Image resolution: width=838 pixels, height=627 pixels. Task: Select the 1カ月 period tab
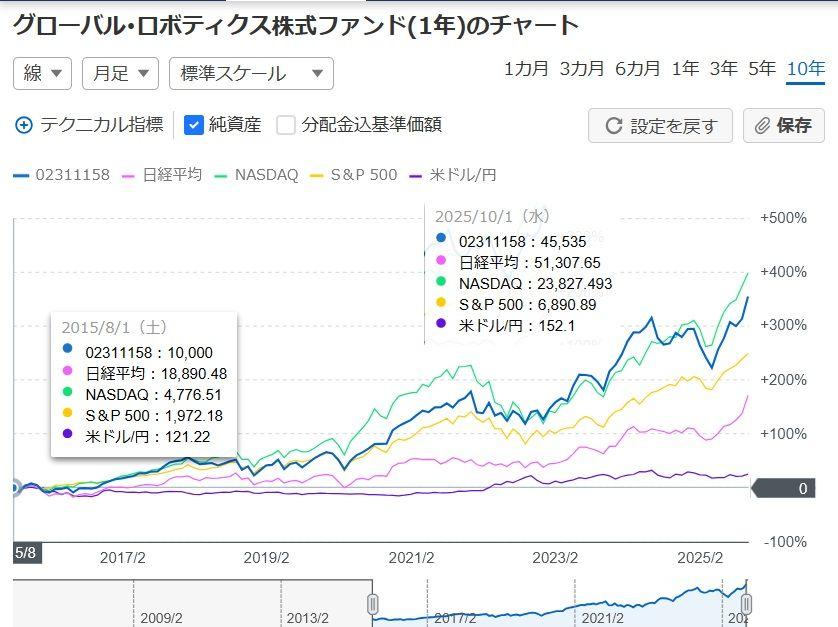tap(526, 69)
